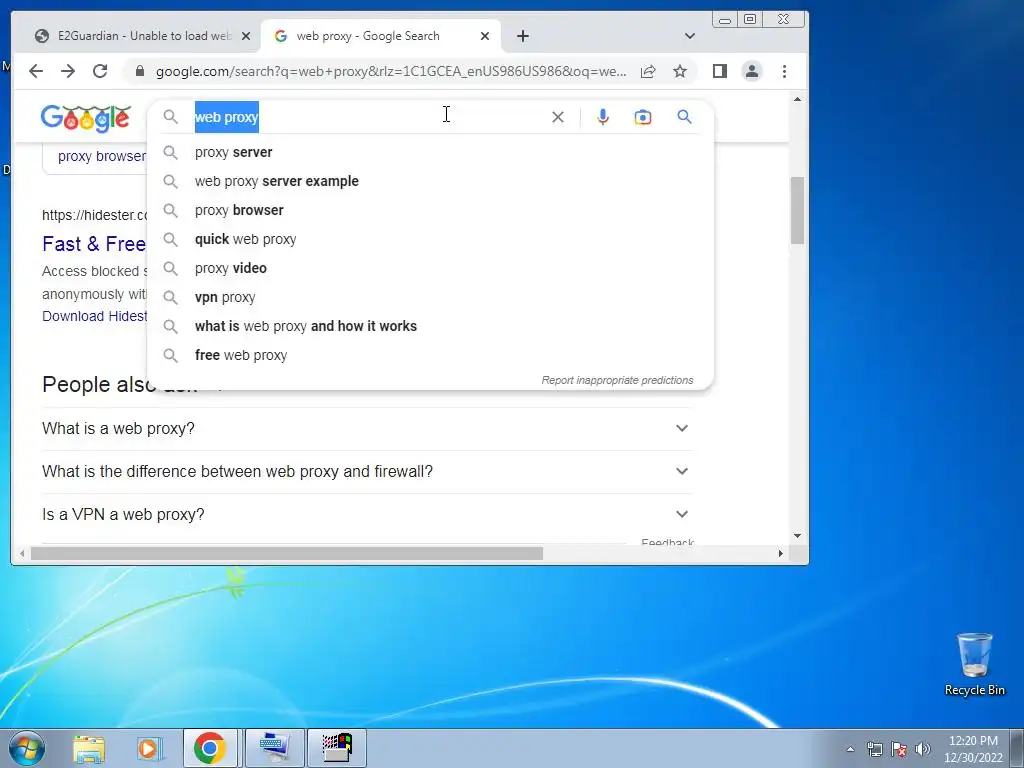1024x768 pixels.
Task: Reload the Google search page
Action: click(100, 71)
